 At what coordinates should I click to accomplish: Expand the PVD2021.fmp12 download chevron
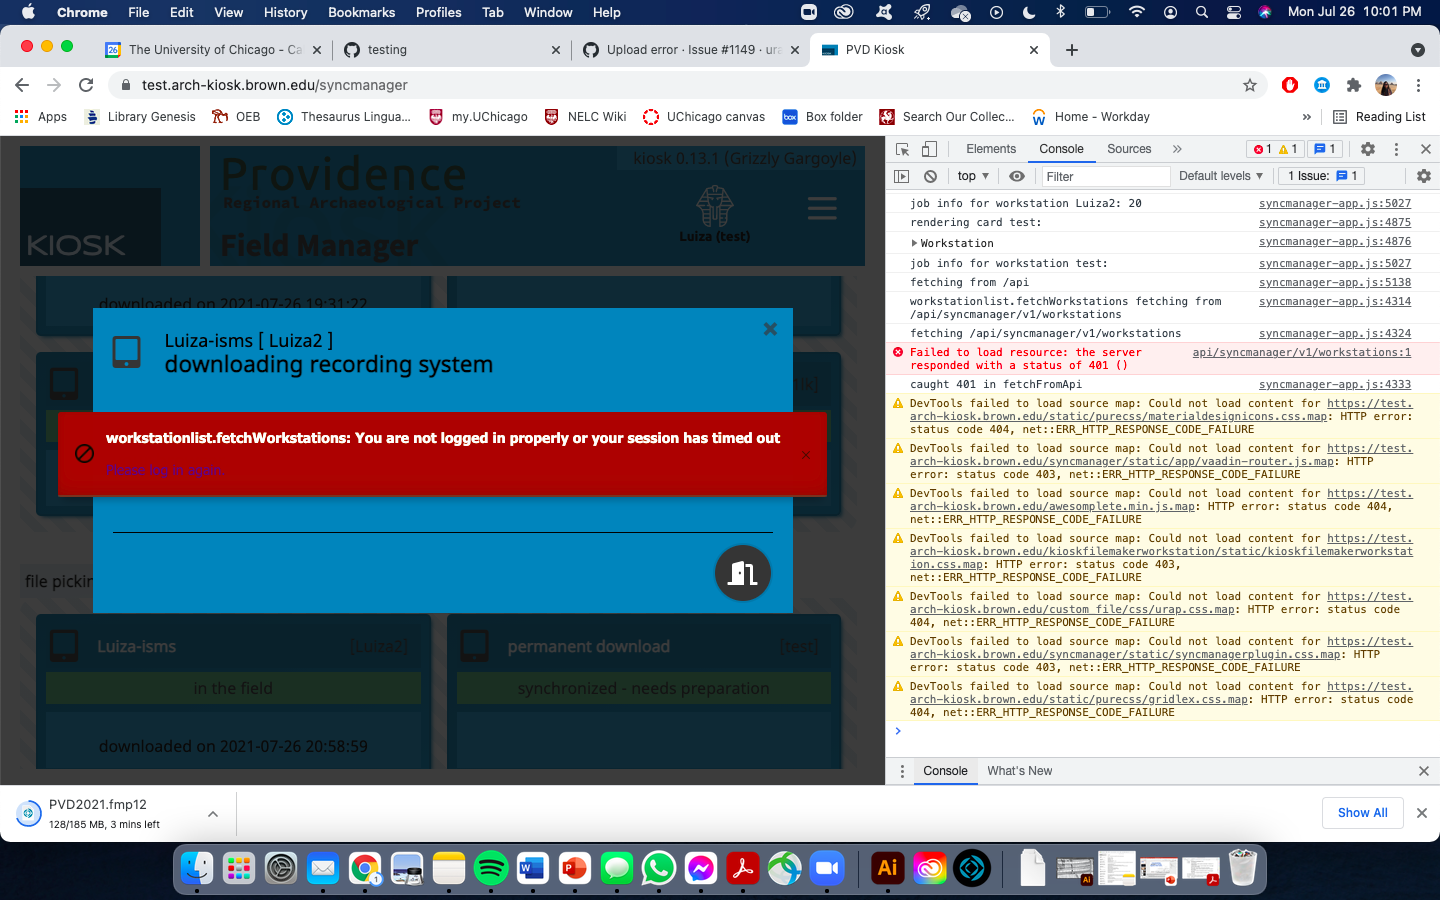tap(212, 814)
